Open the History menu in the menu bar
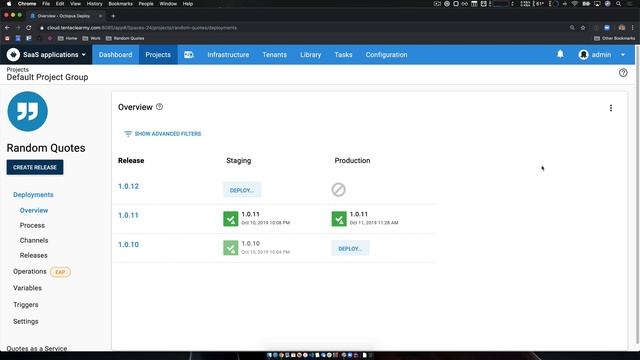Screen dimensions: 640x360 click(x=94, y=4)
